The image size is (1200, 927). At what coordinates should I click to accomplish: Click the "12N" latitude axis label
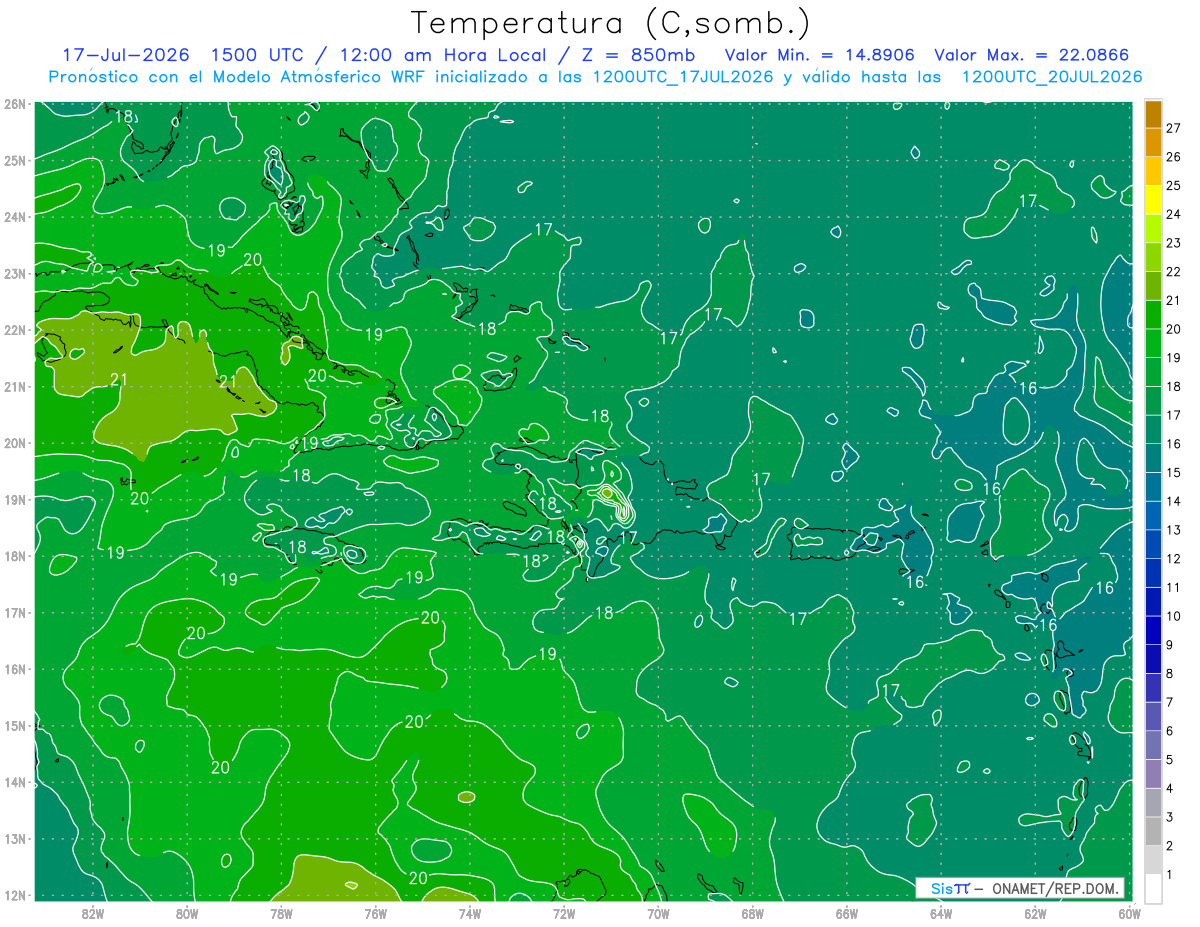click(14, 895)
